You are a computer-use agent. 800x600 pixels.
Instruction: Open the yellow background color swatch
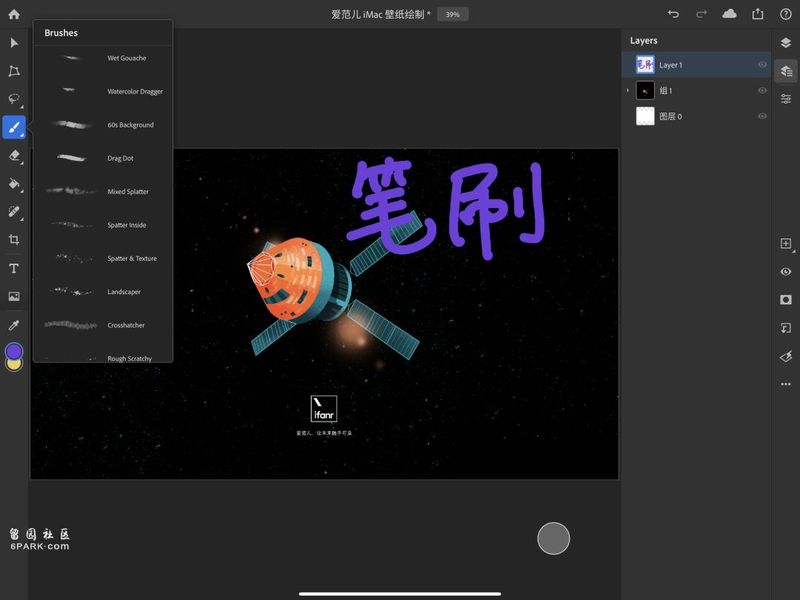click(x=14, y=365)
